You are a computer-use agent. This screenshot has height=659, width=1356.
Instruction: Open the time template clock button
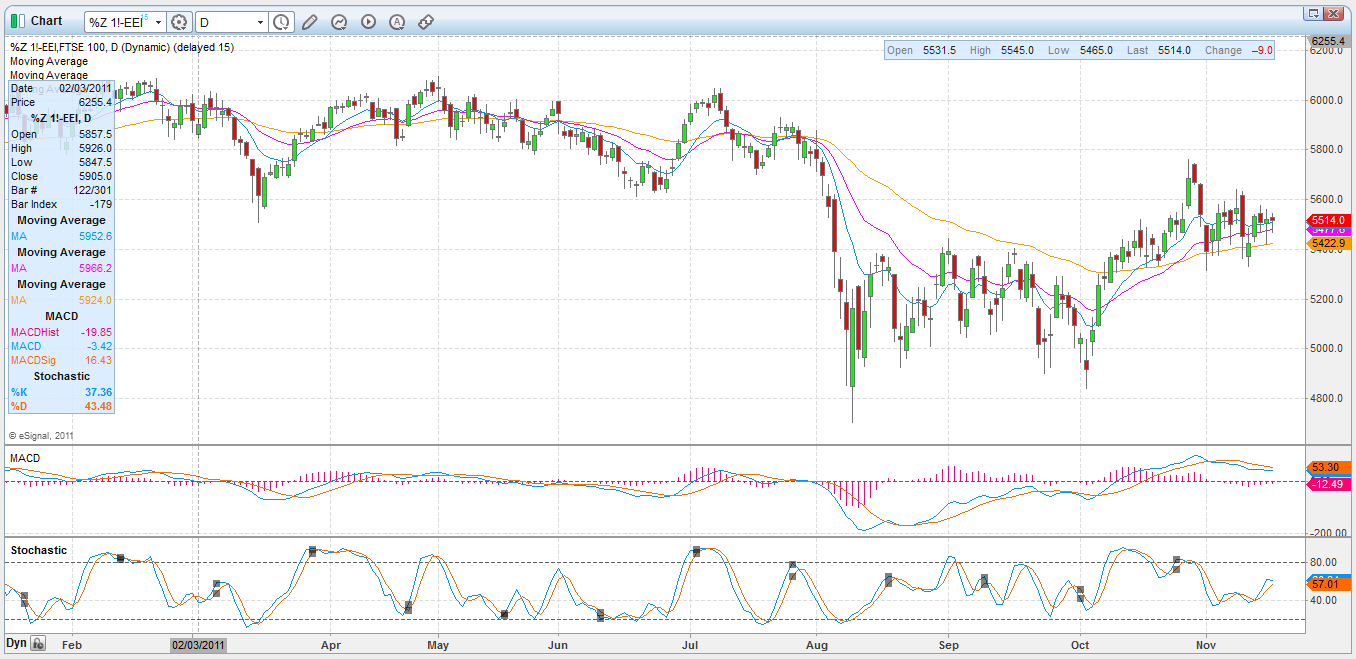tap(282, 22)
